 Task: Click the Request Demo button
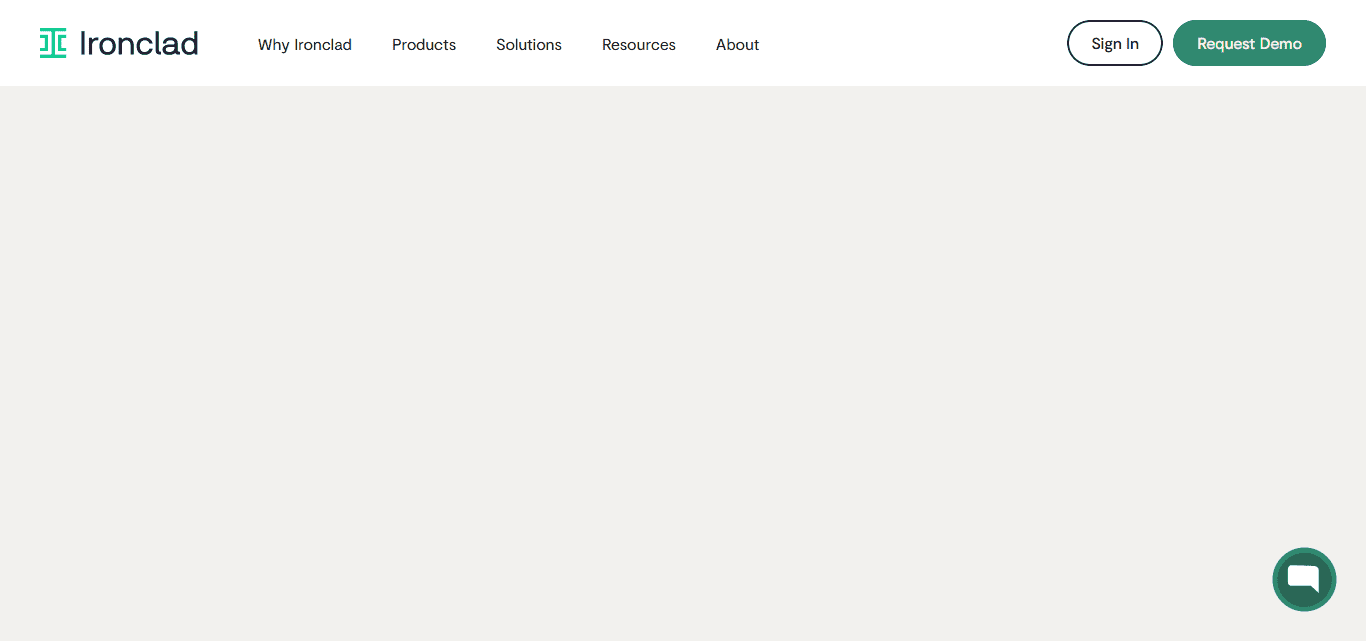point(1249,43)
